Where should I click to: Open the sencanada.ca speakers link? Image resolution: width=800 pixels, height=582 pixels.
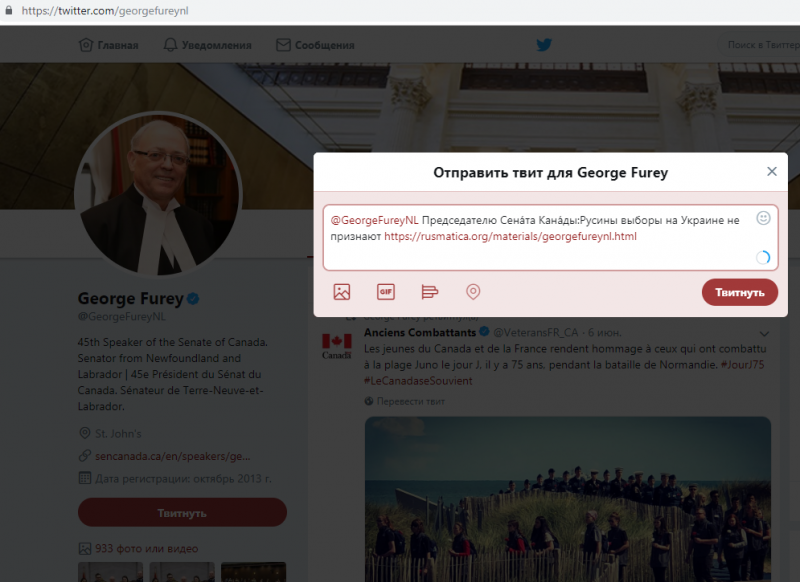[173, 457]
